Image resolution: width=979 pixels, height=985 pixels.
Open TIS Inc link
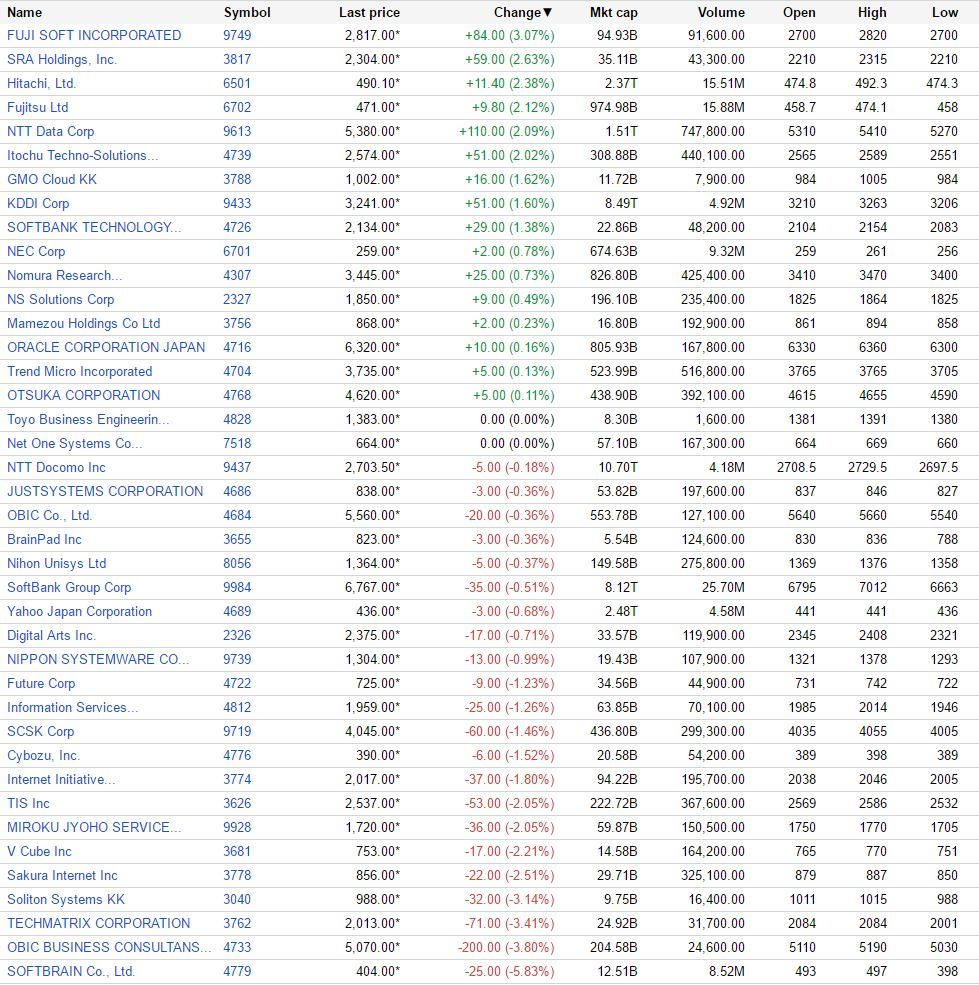pyautogui.click(x=28, y=803)
